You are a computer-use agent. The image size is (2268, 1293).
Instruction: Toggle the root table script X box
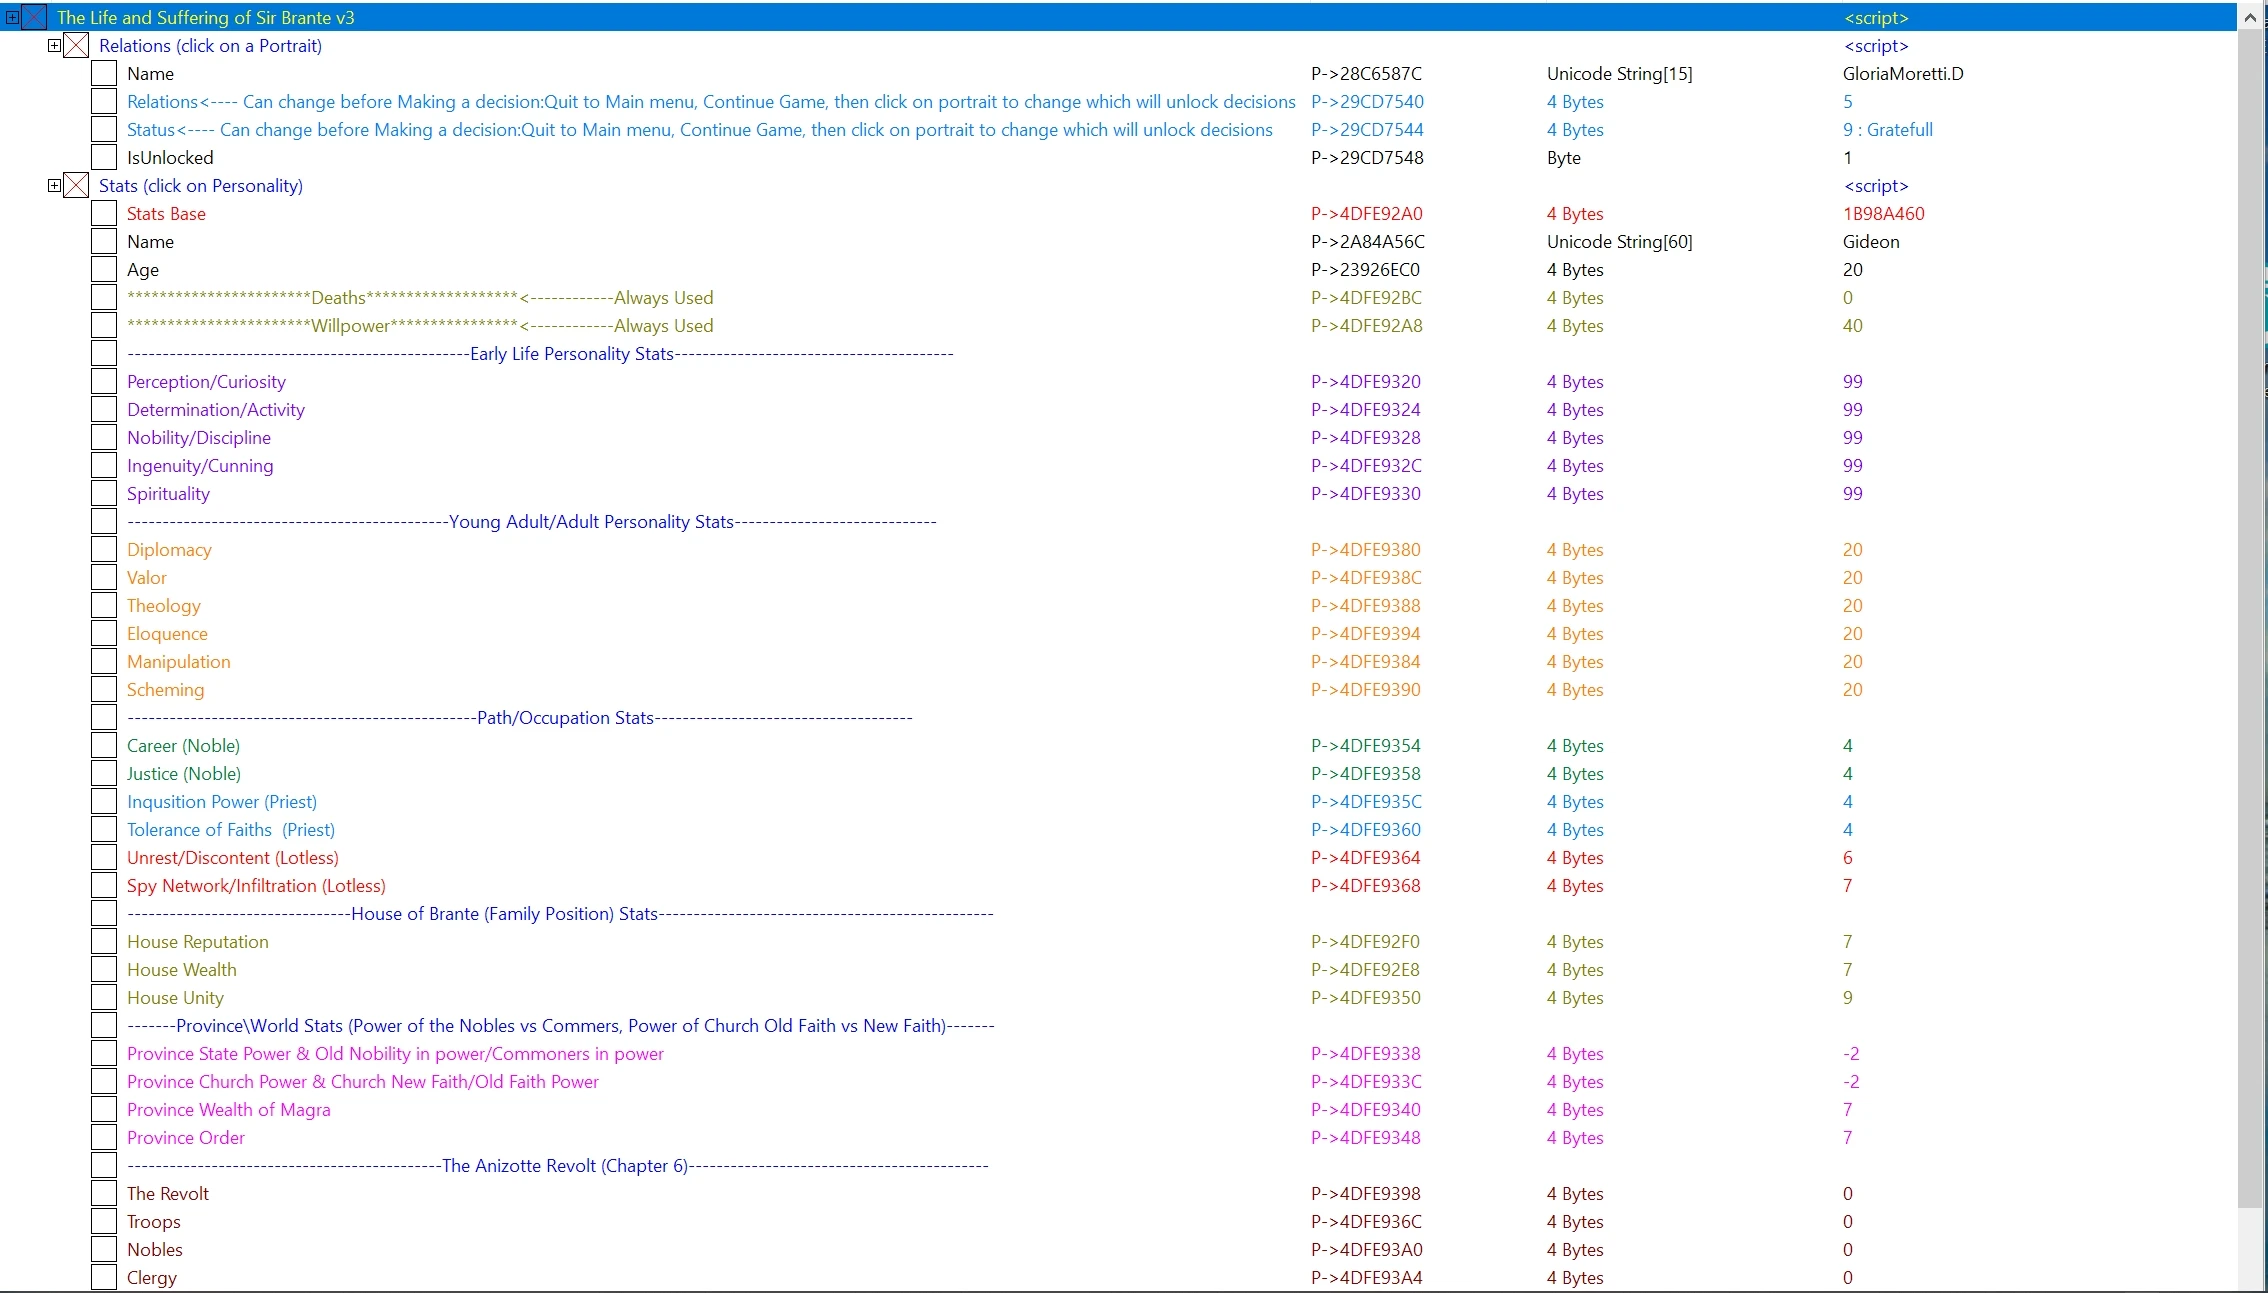34,17
